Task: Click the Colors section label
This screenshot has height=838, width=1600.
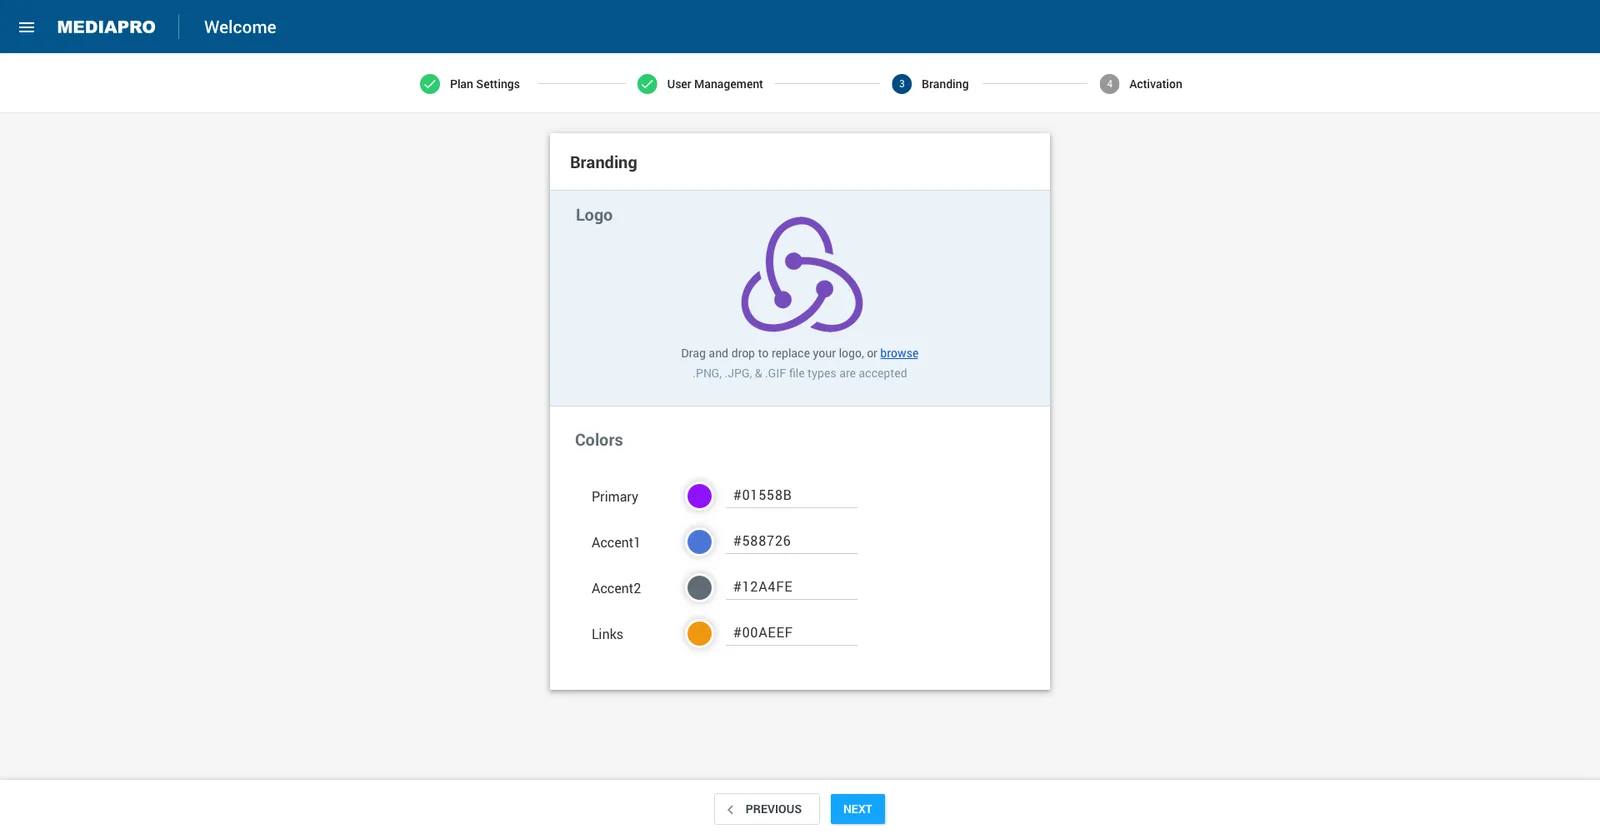Action: pos(599,440)
